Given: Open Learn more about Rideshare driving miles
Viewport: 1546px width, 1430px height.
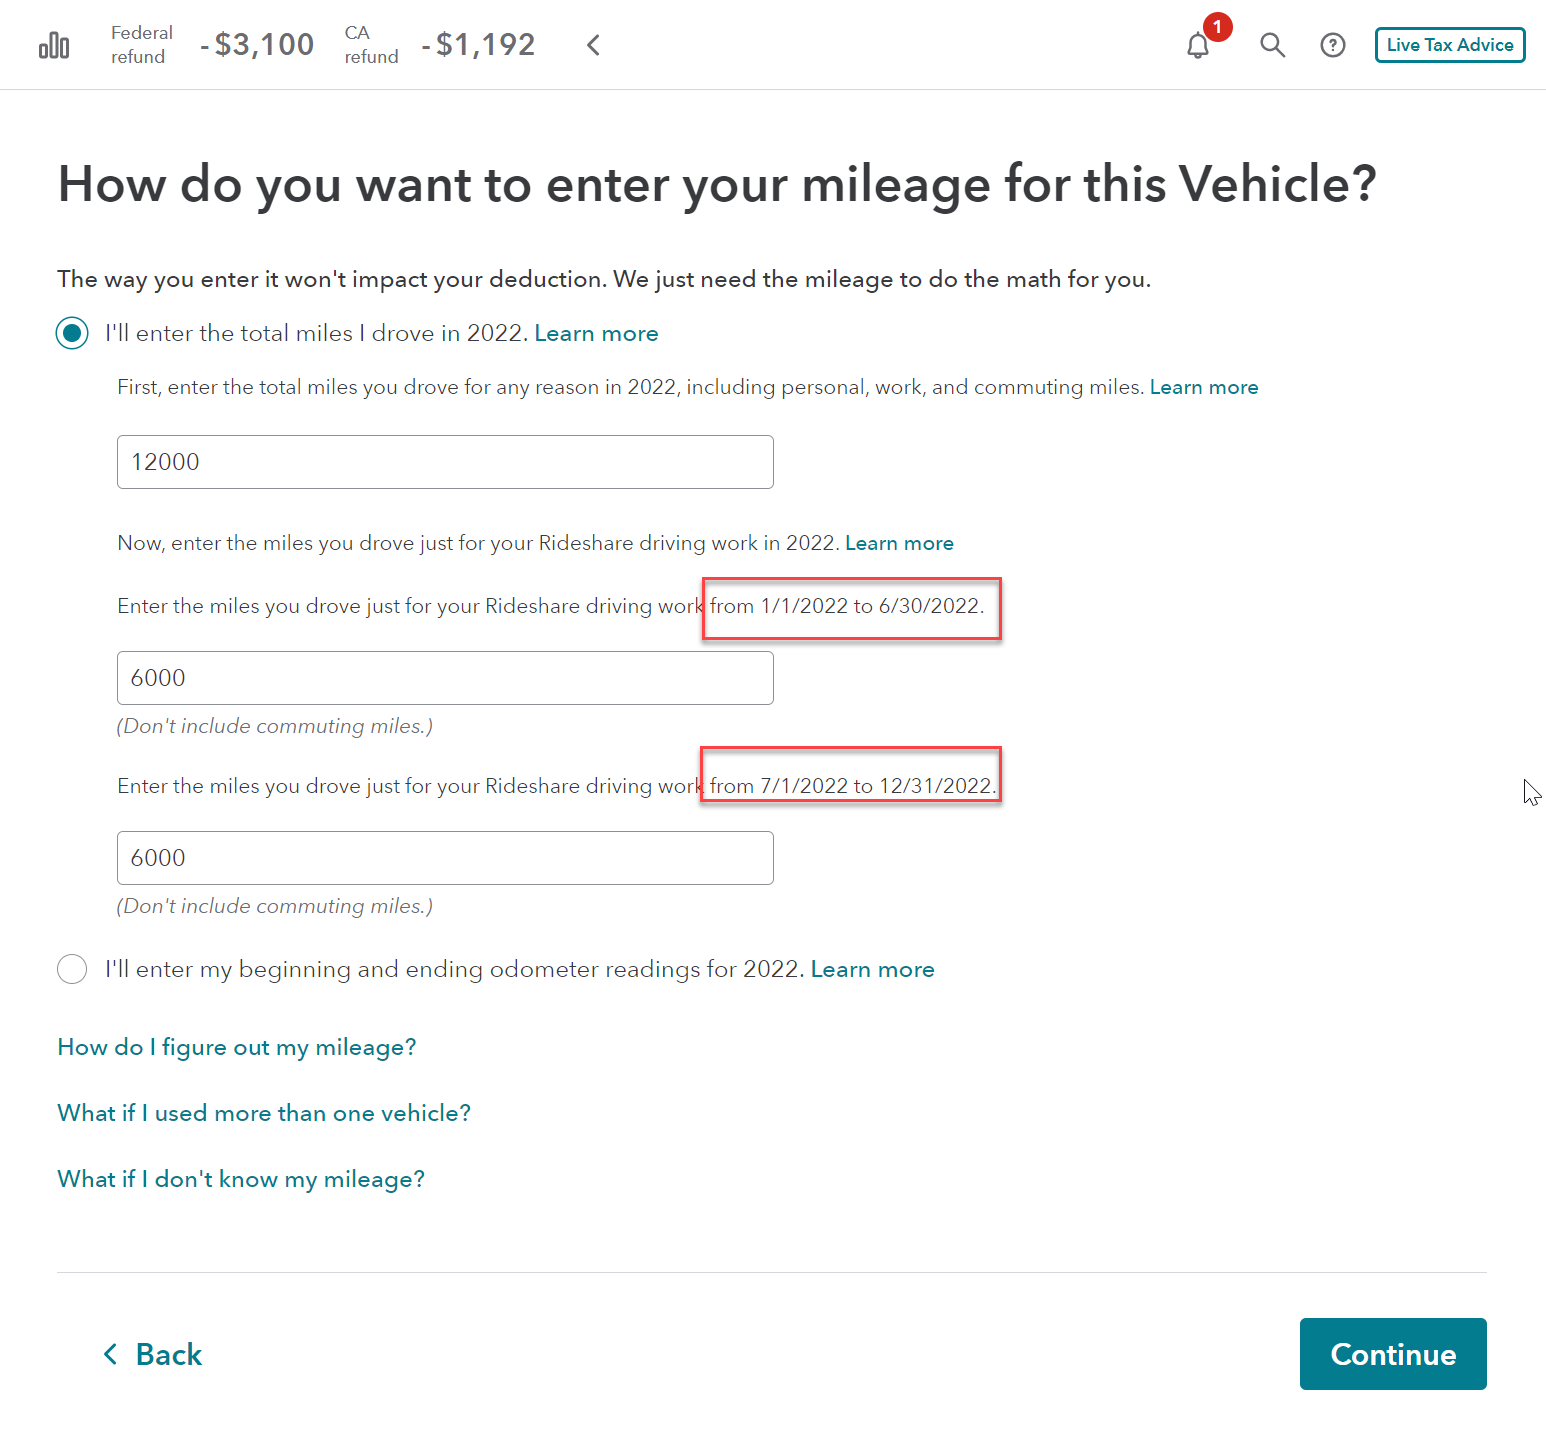Looking at the screenshot, I should [x=899, y=543].
